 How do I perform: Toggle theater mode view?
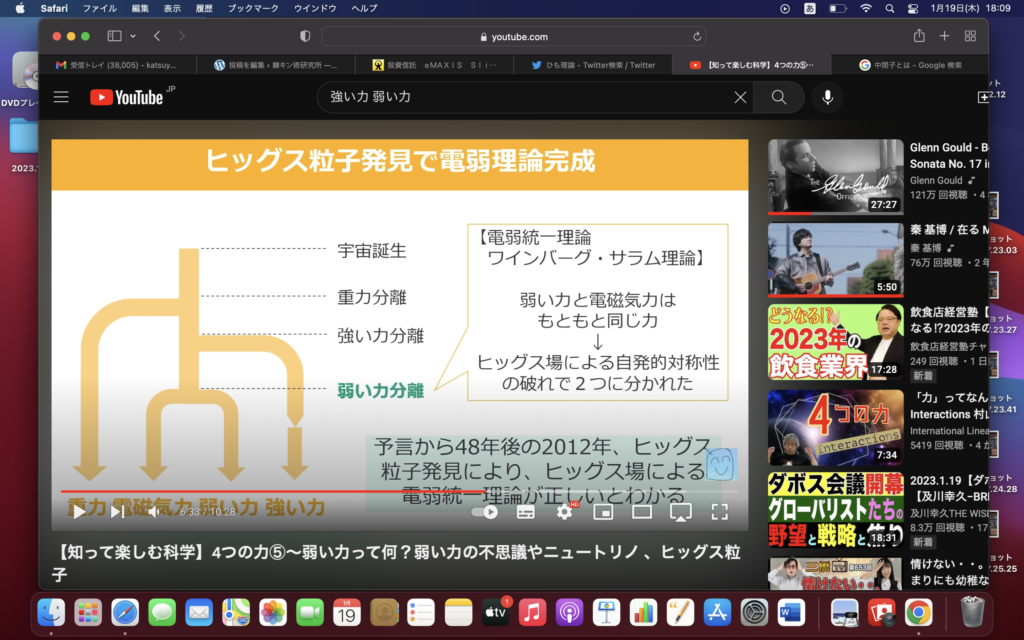pyautogui.click(x=642, y=512)
